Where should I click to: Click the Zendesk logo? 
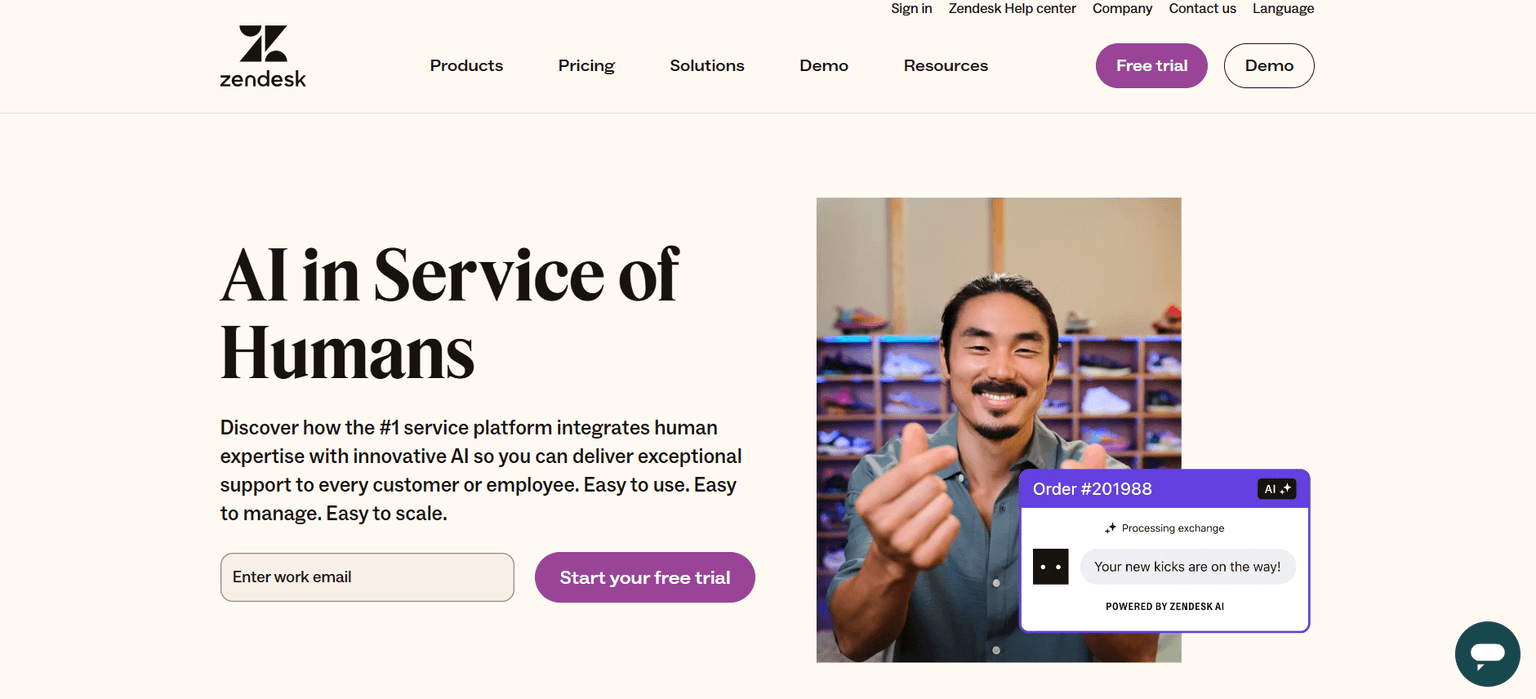click(x=263, y=57)
